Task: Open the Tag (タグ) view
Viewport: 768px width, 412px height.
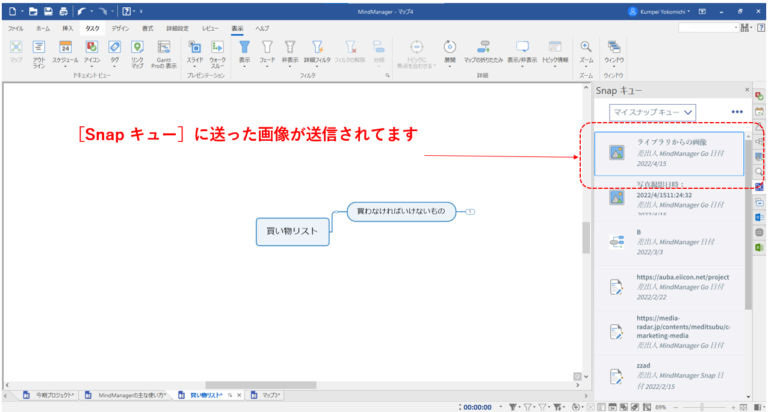Action: (115, 51)
